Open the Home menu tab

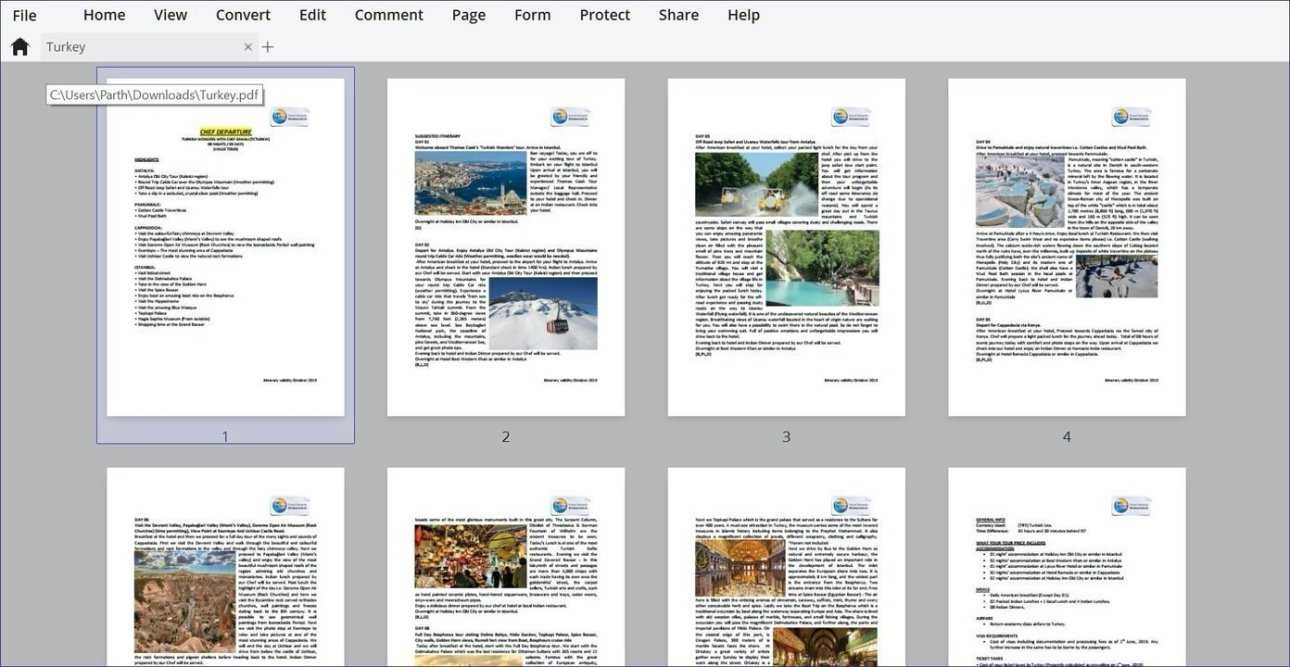point(104,15)
